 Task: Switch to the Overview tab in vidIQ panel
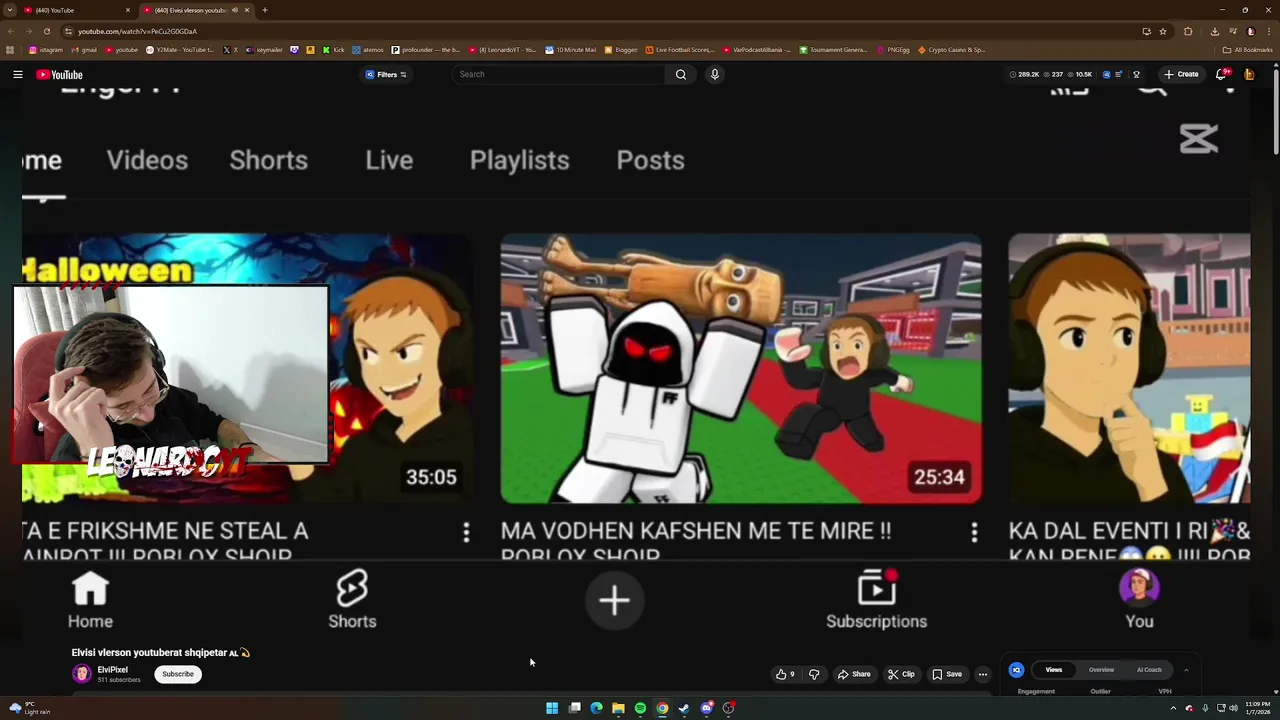[1101, 670]
